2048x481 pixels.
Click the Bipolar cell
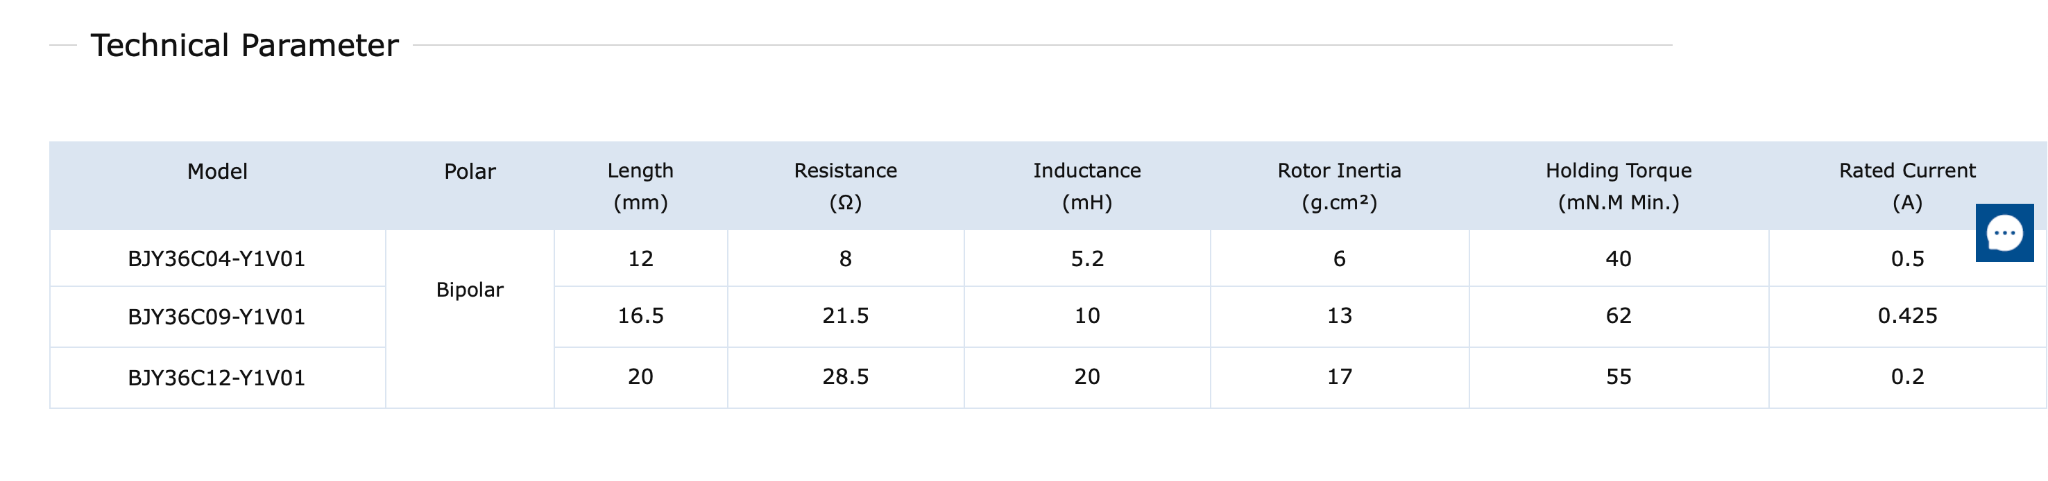point(469,290)
